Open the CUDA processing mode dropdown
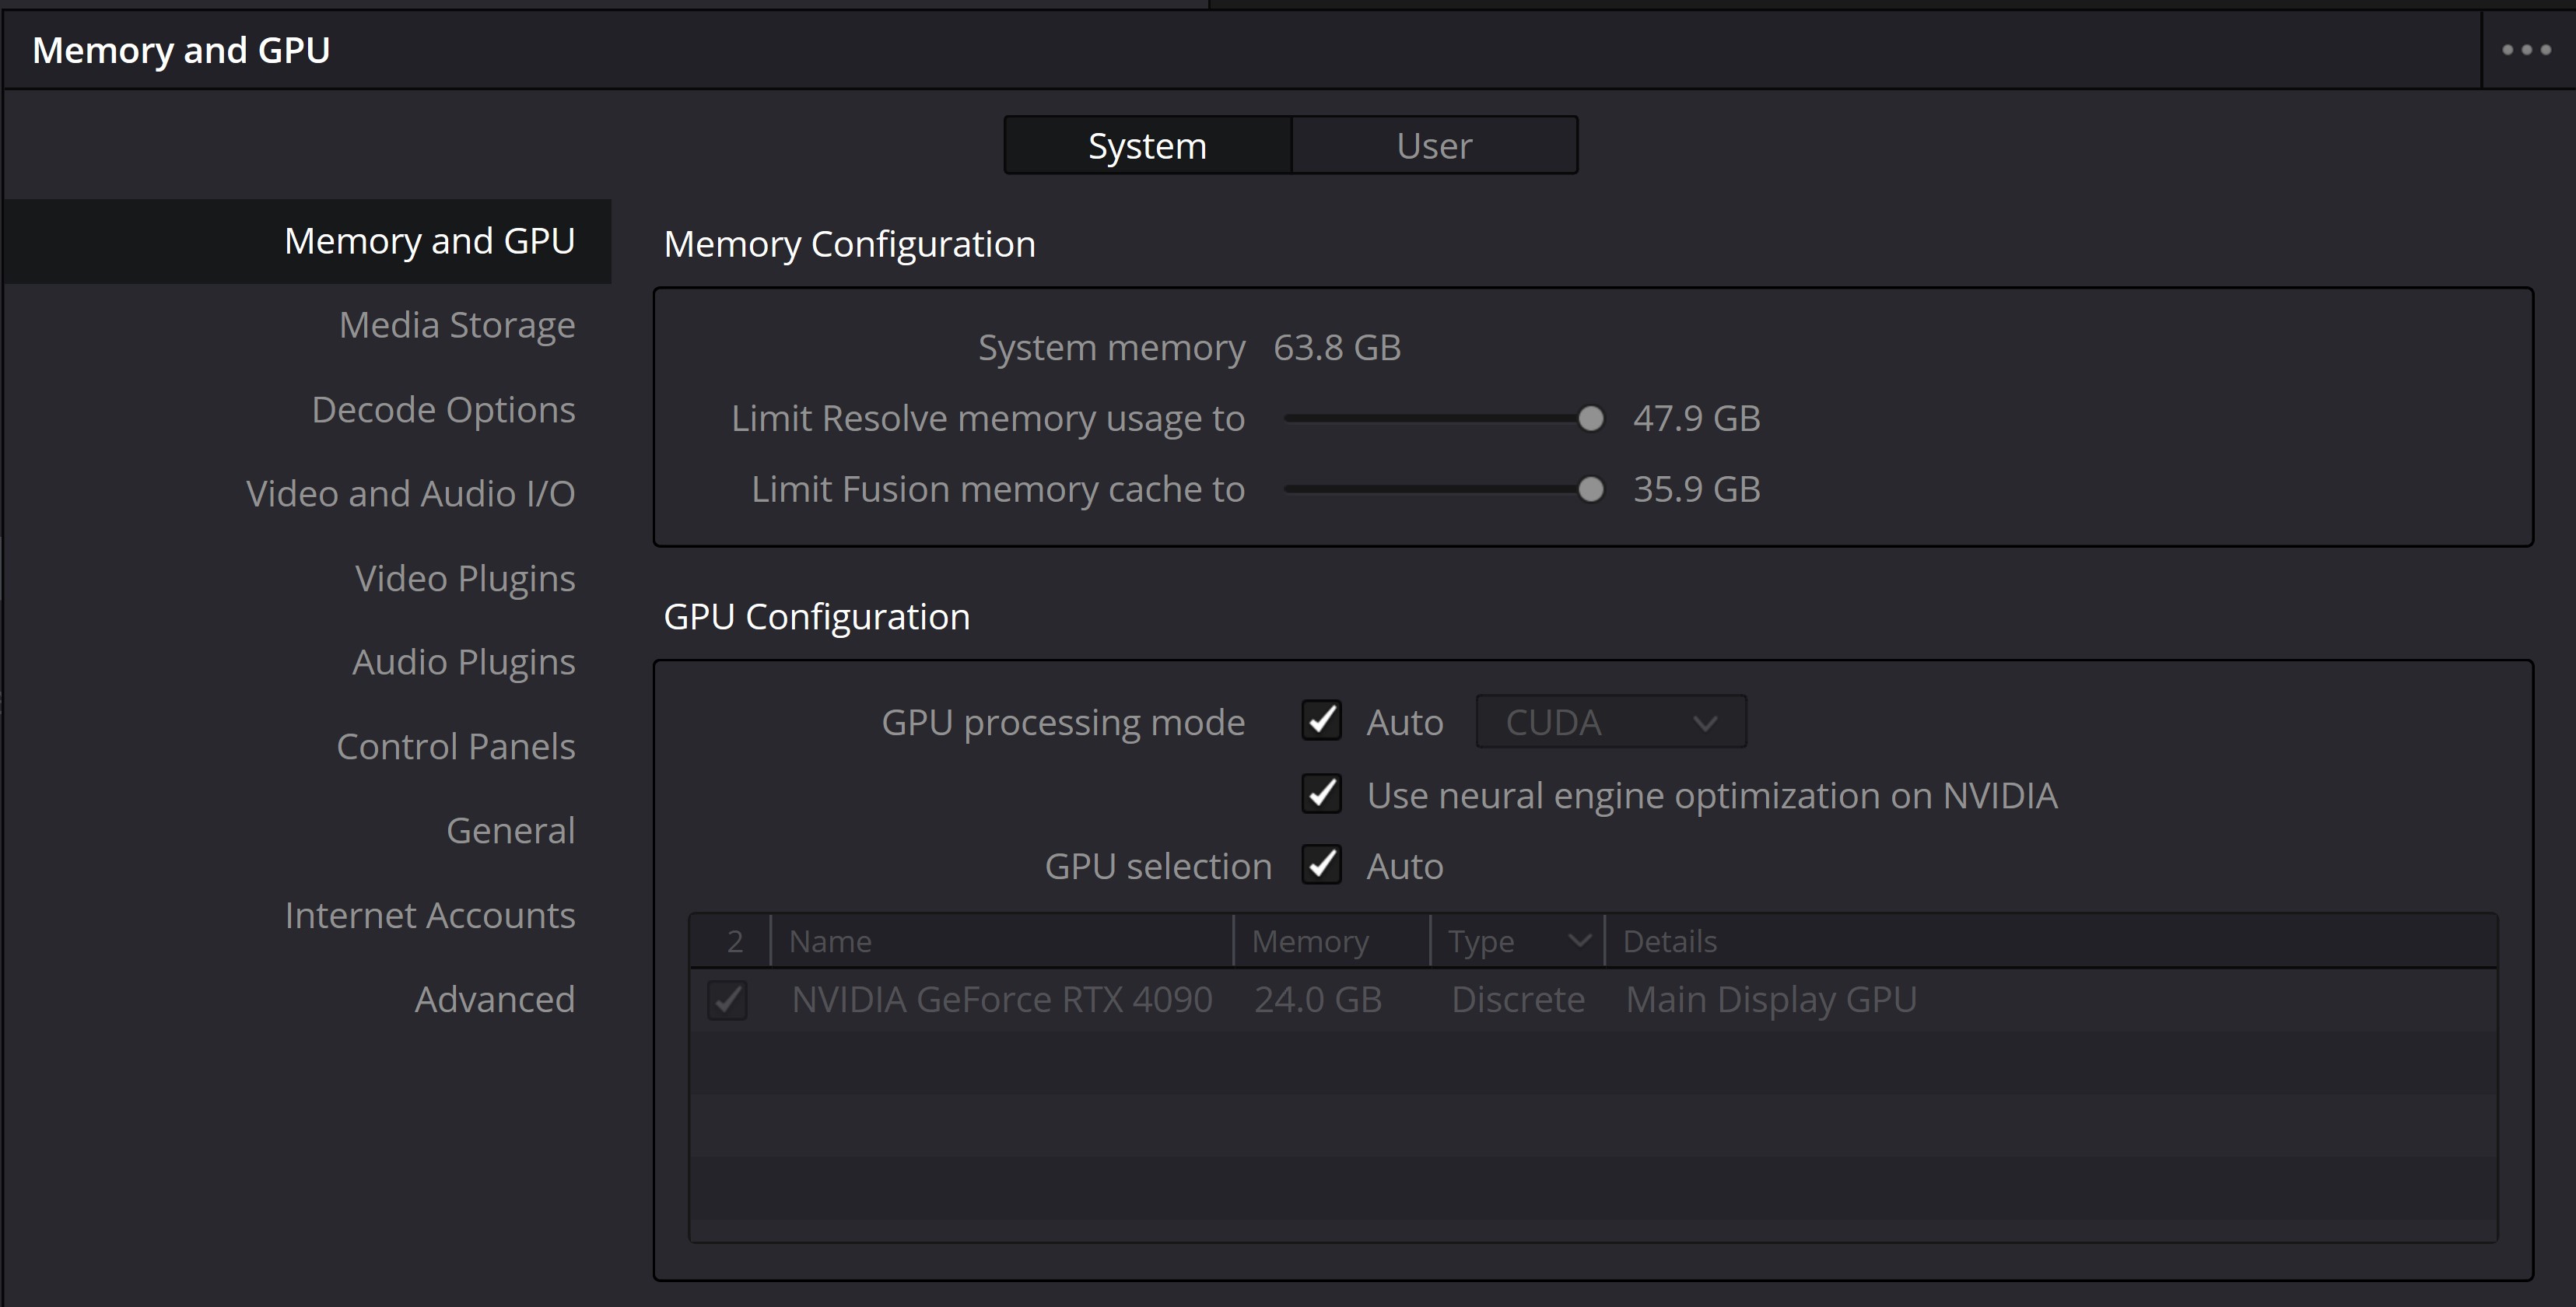 (x=1611, y=722)
